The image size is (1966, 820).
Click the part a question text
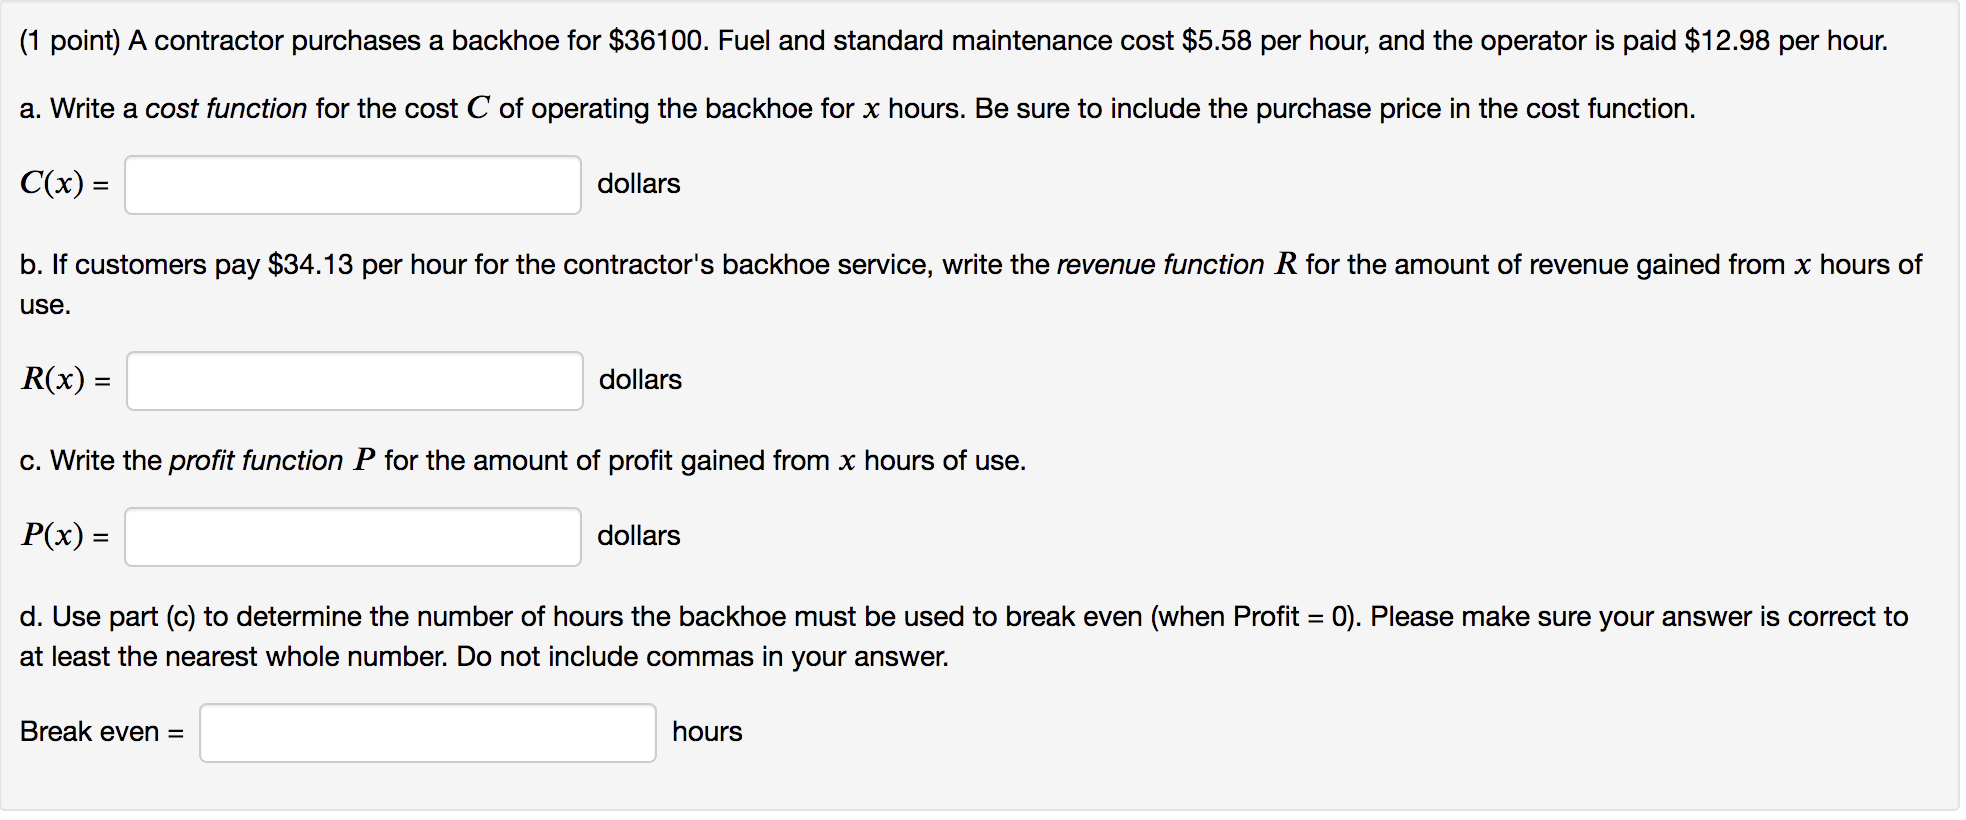coord(850,108)
